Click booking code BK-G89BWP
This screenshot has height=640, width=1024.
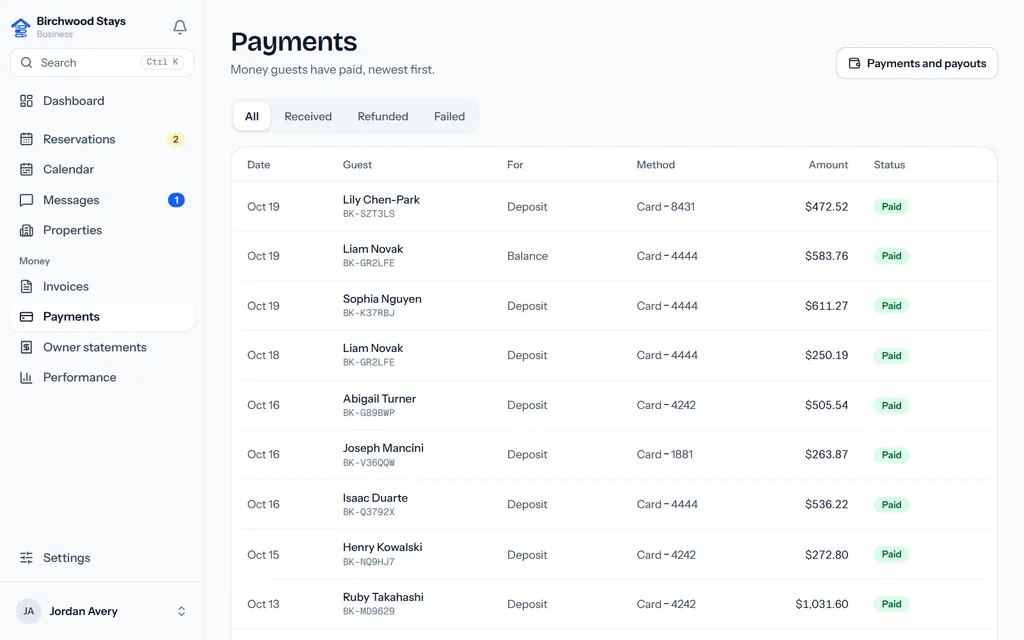(369, 413)
